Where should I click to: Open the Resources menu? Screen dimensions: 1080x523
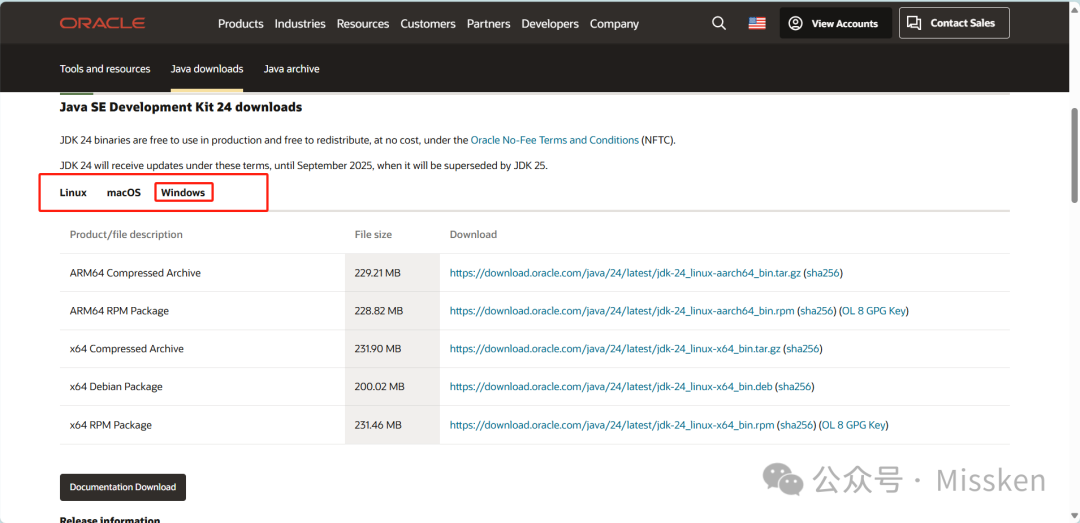click(x=363, y=23)
